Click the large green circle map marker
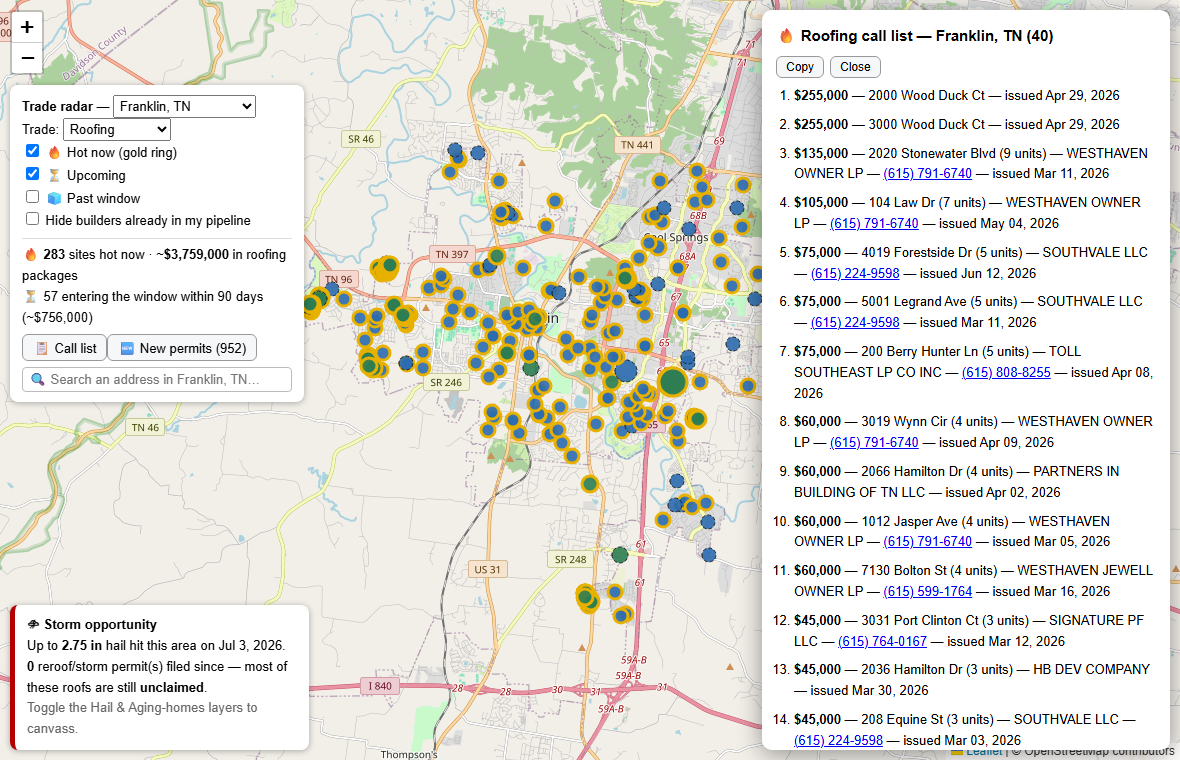 point(673,382)
